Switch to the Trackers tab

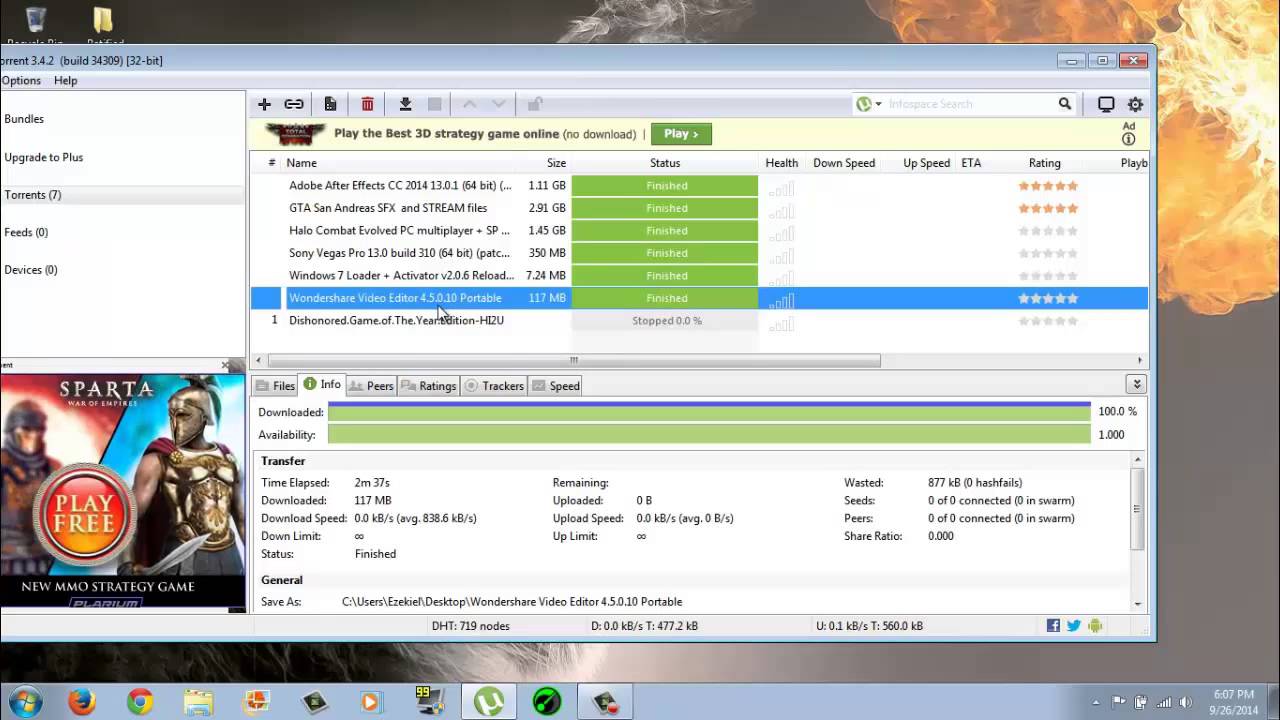[494, 386]
